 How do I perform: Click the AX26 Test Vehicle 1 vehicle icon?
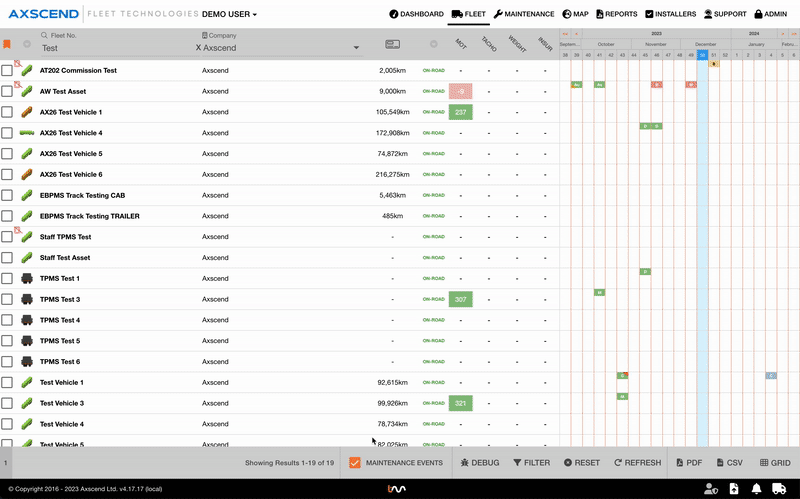(x=28, y=112)
